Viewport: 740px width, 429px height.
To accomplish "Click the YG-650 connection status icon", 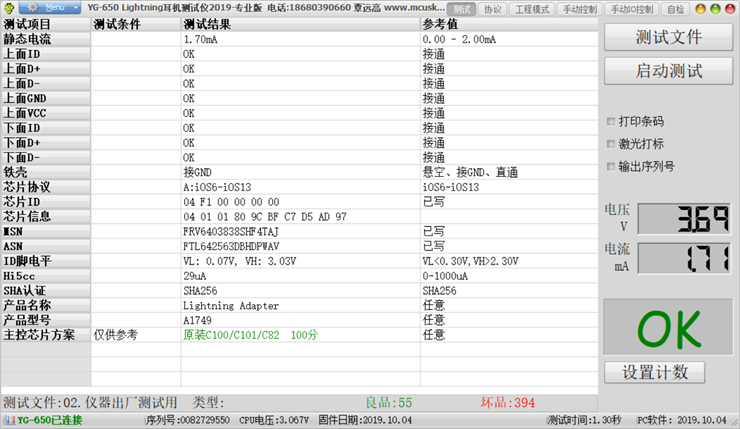I will click(9, 420).
